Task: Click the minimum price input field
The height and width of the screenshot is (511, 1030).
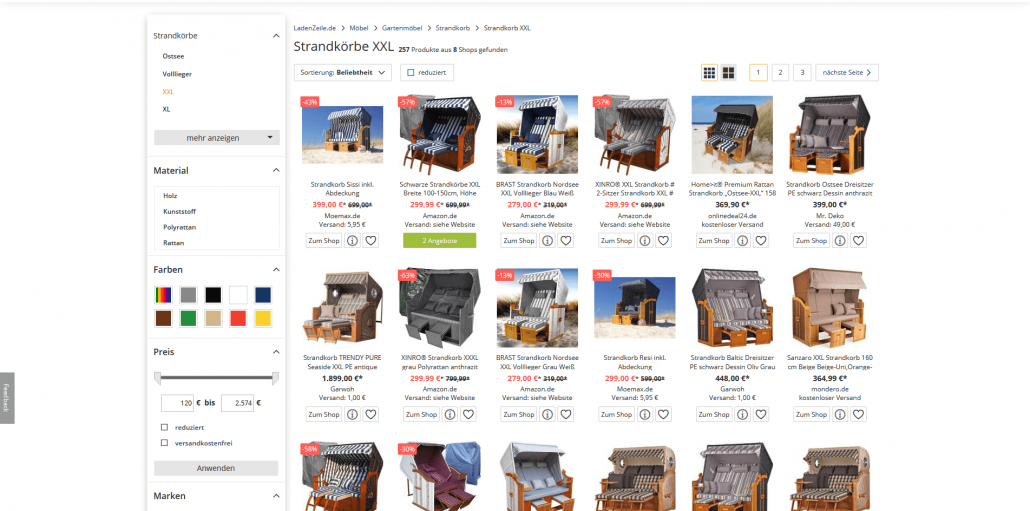Action: [x=177, y=403]
